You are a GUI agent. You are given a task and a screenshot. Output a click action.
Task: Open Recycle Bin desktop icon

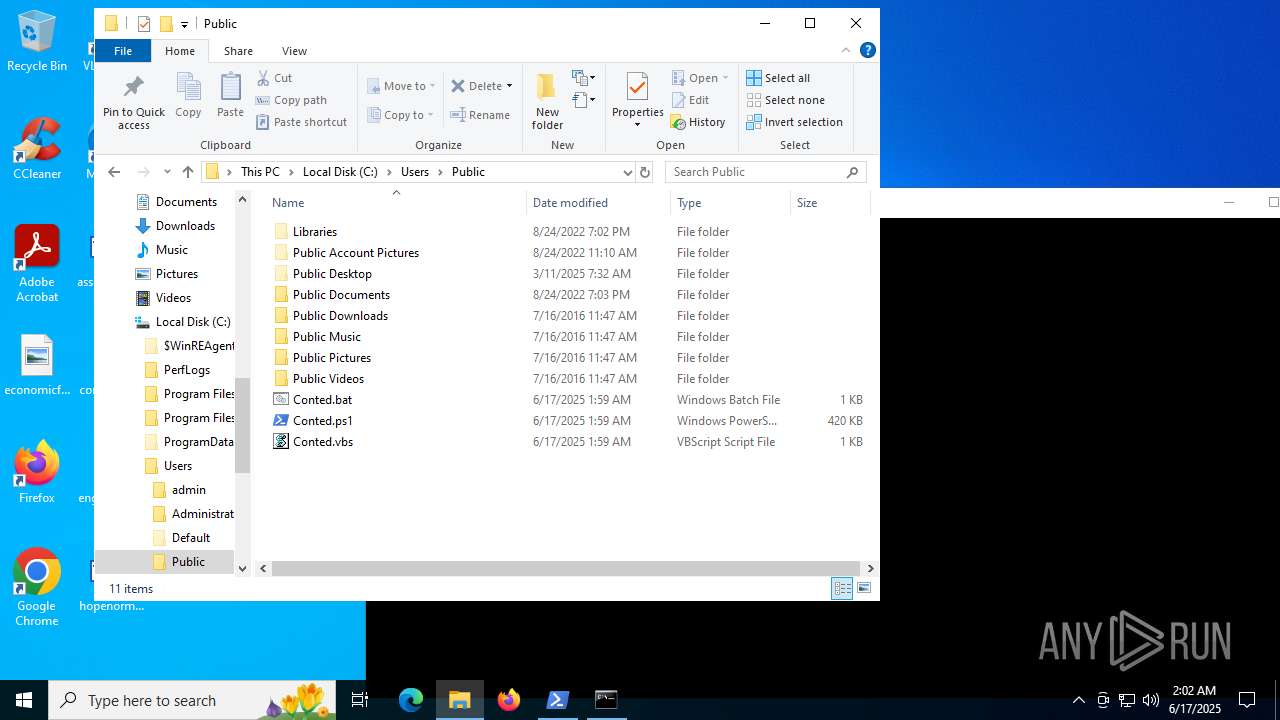pos(37,42)
